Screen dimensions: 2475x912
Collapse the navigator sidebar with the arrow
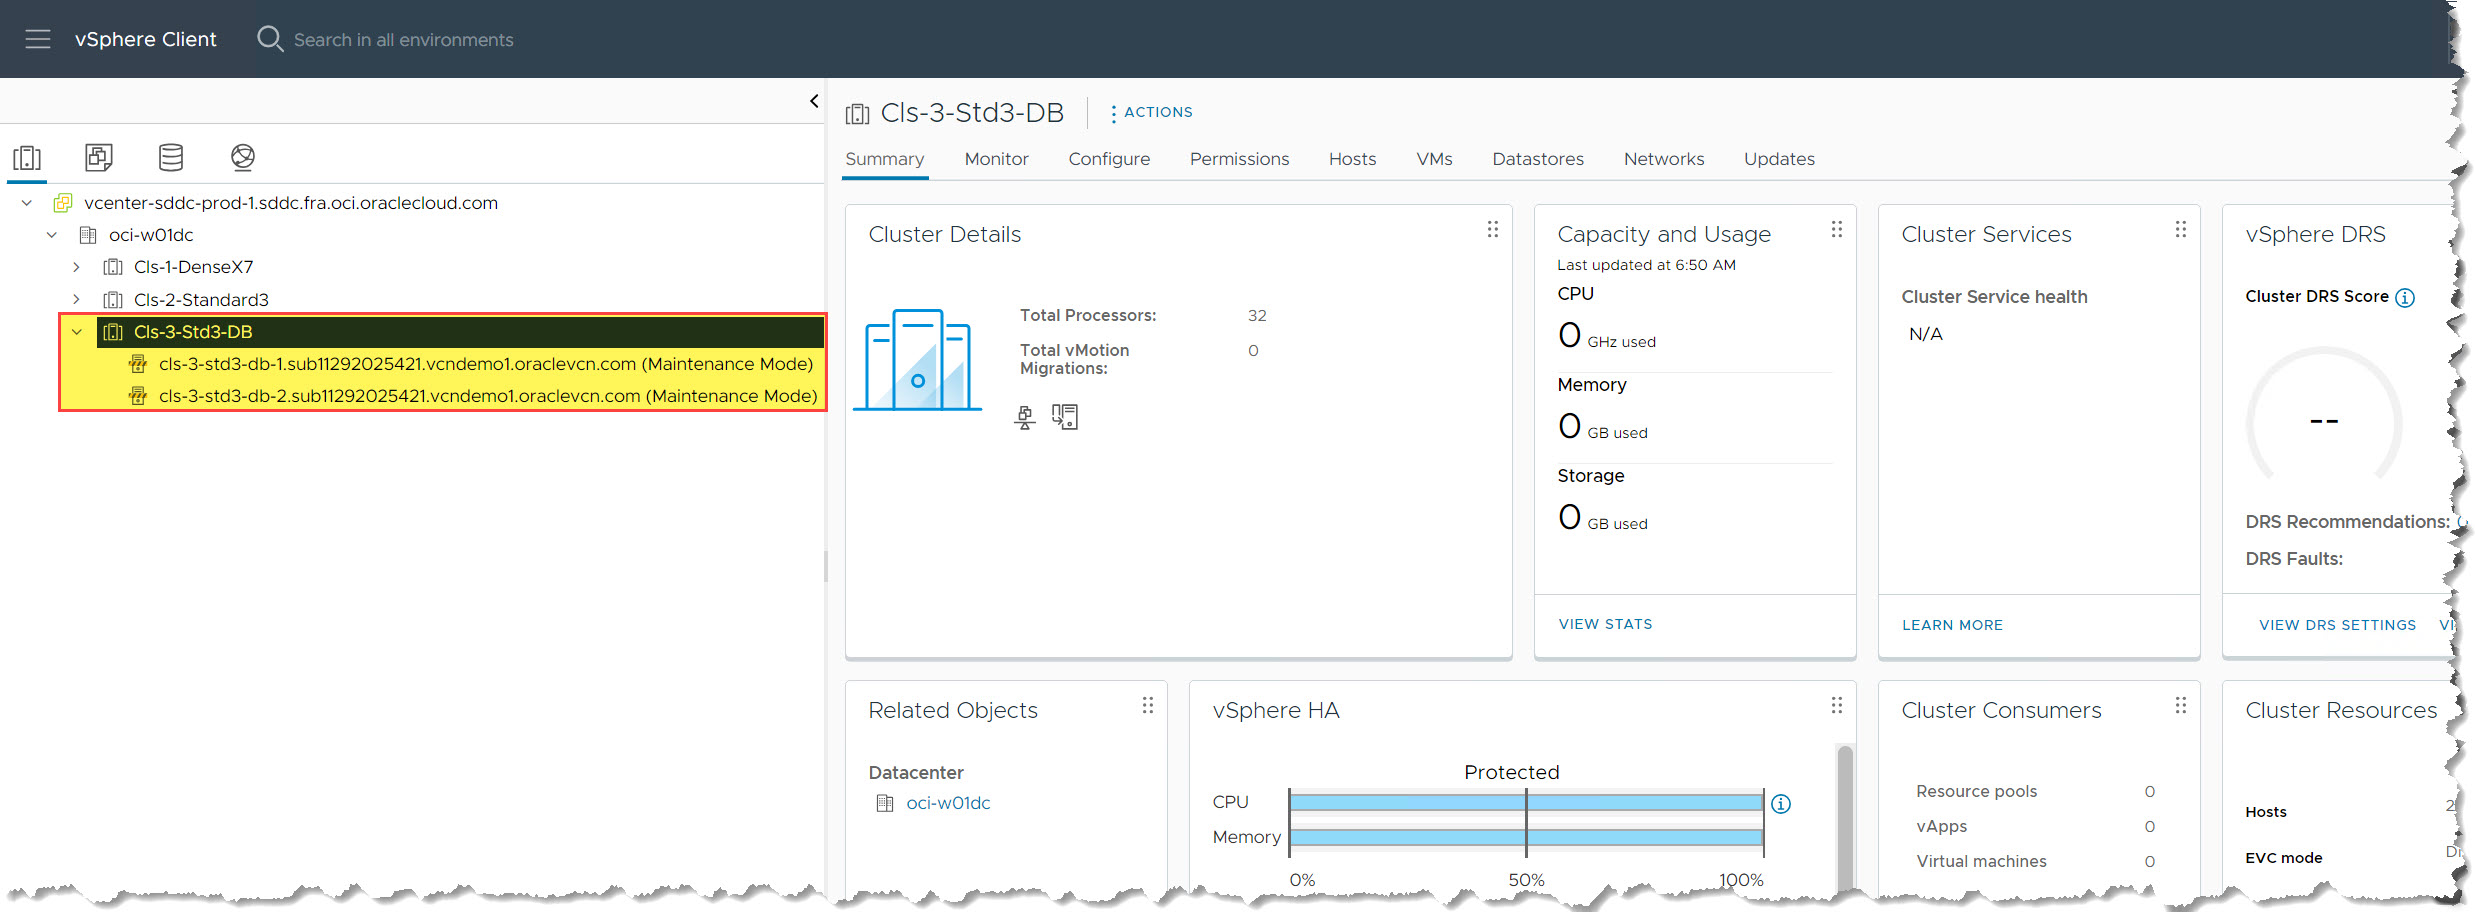[x=814, y=101]
